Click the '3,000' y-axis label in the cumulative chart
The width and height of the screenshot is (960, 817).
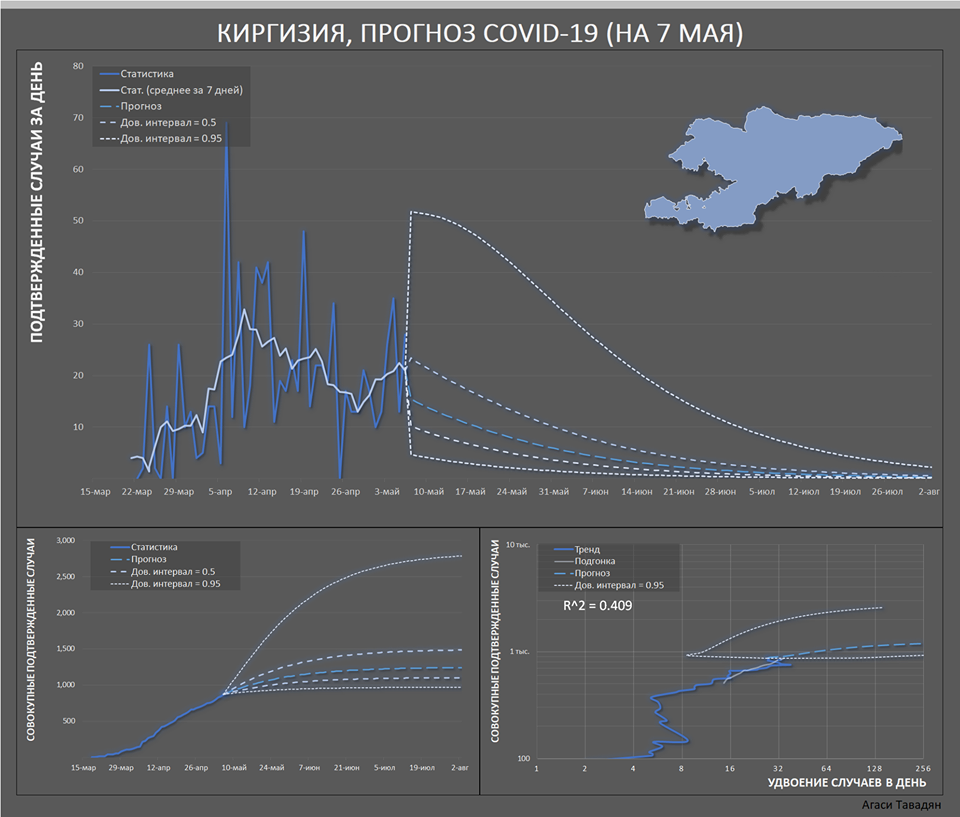coord(64,541)
